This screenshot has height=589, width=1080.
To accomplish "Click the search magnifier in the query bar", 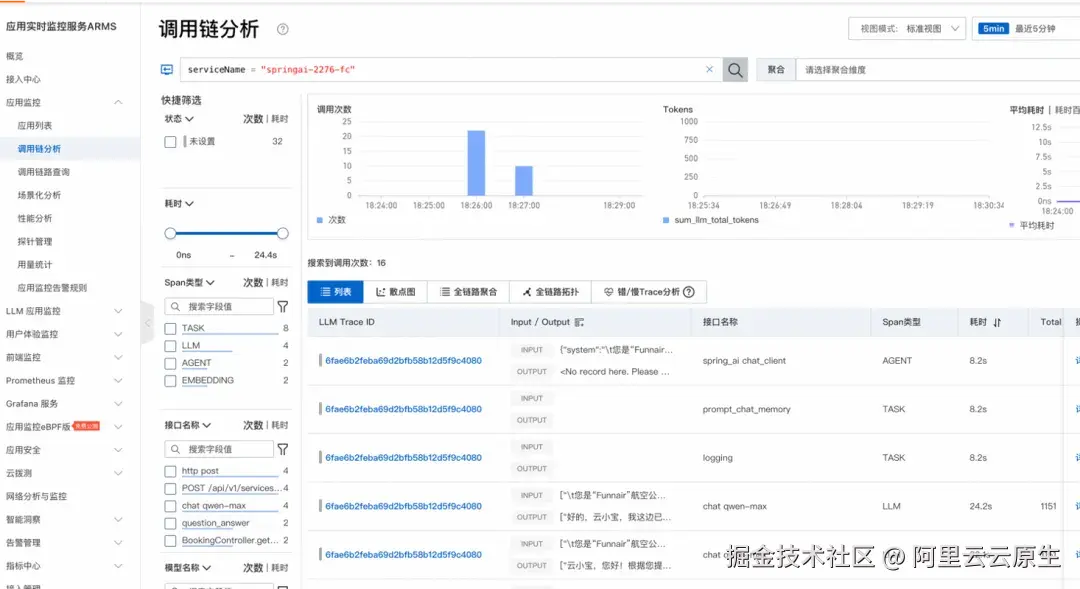I will pyautogui.click(x=734, y=71).
